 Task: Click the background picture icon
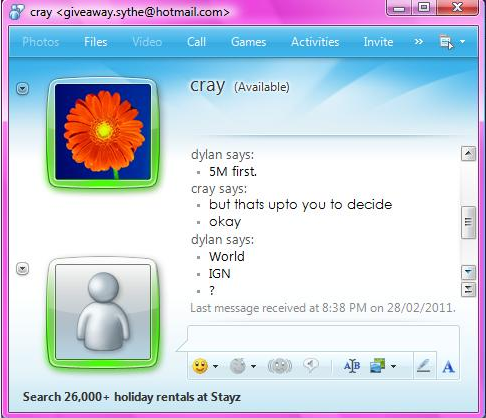click(x=378, y=366)
